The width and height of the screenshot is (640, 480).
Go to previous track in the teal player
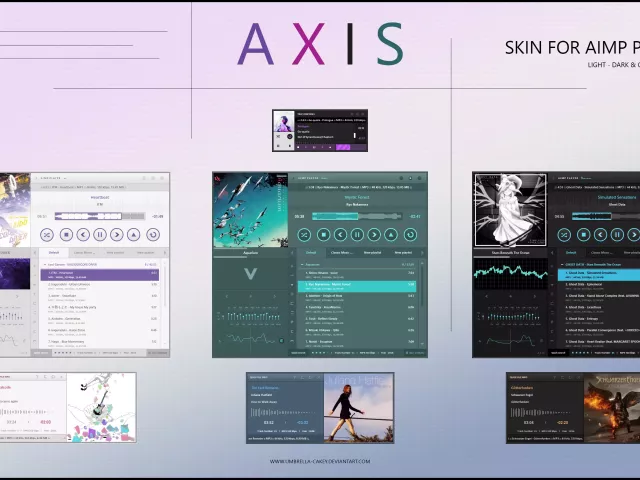pos(340,235)
